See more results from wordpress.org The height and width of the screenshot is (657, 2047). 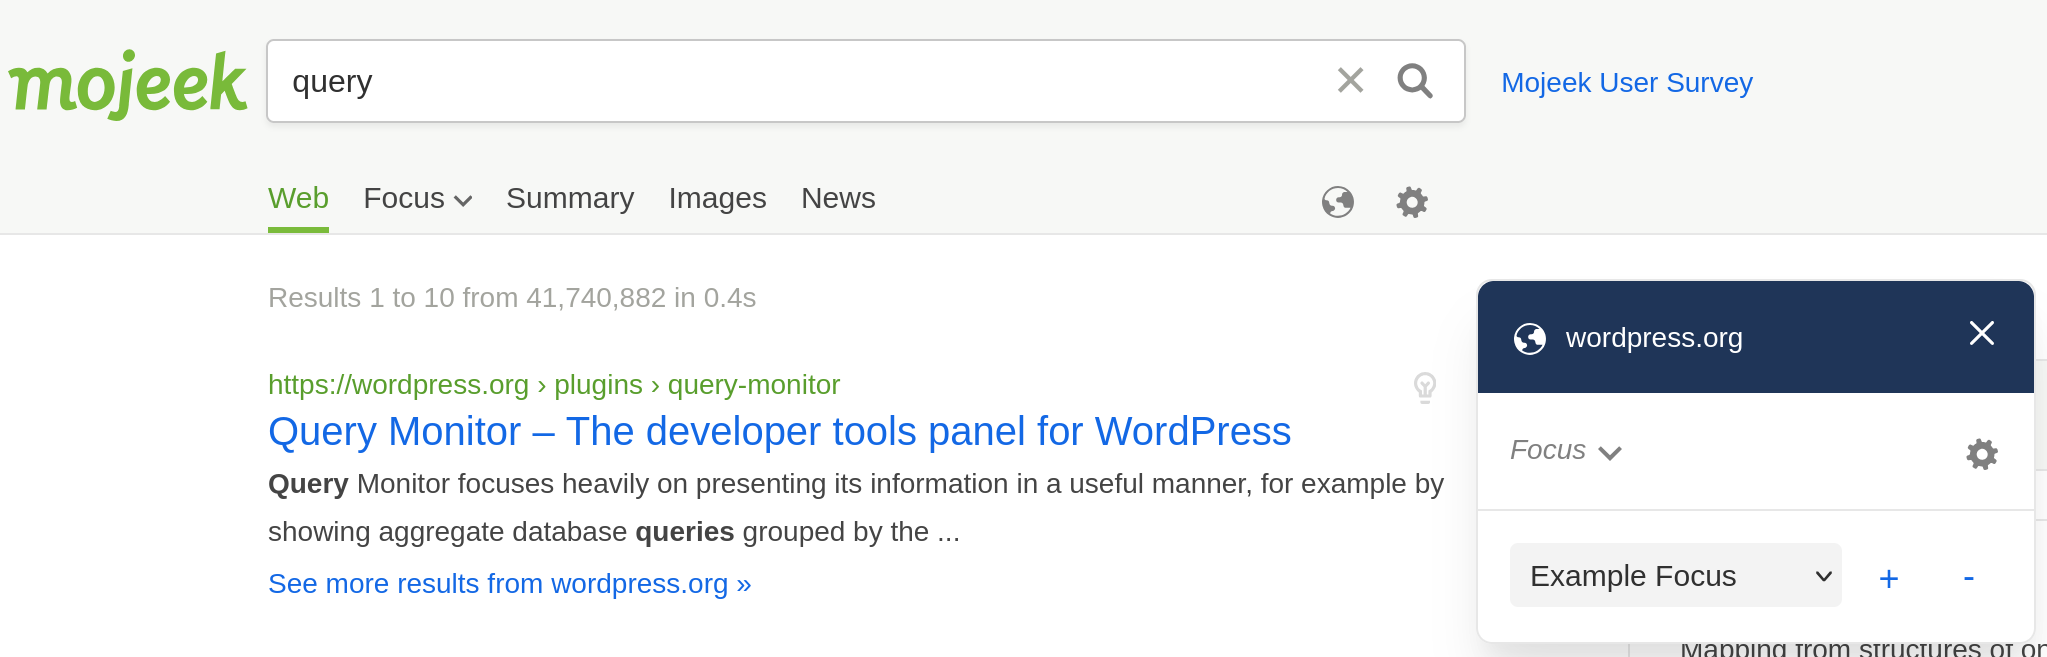tap(509, 584)
